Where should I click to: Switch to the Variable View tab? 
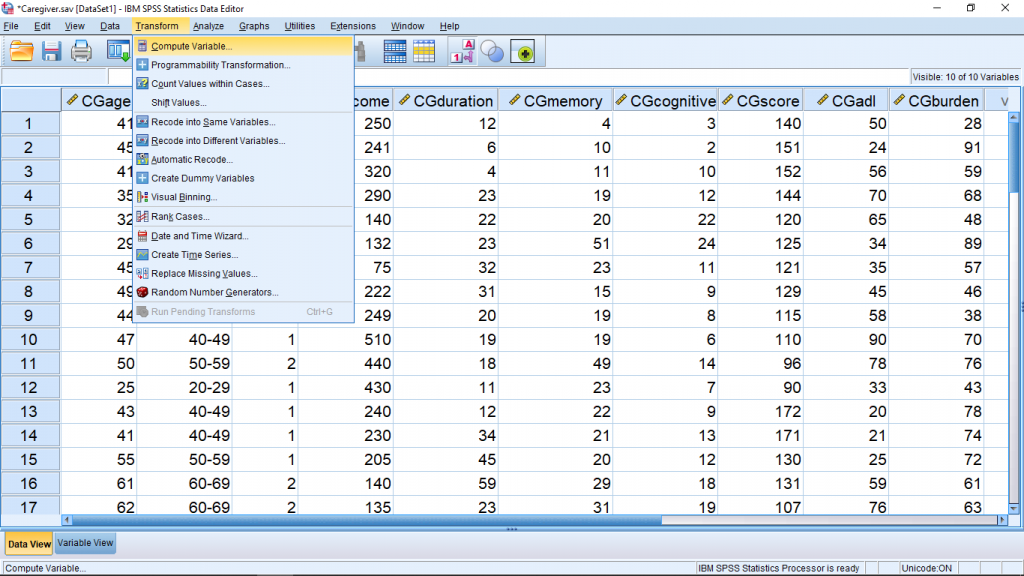[86, 543]
